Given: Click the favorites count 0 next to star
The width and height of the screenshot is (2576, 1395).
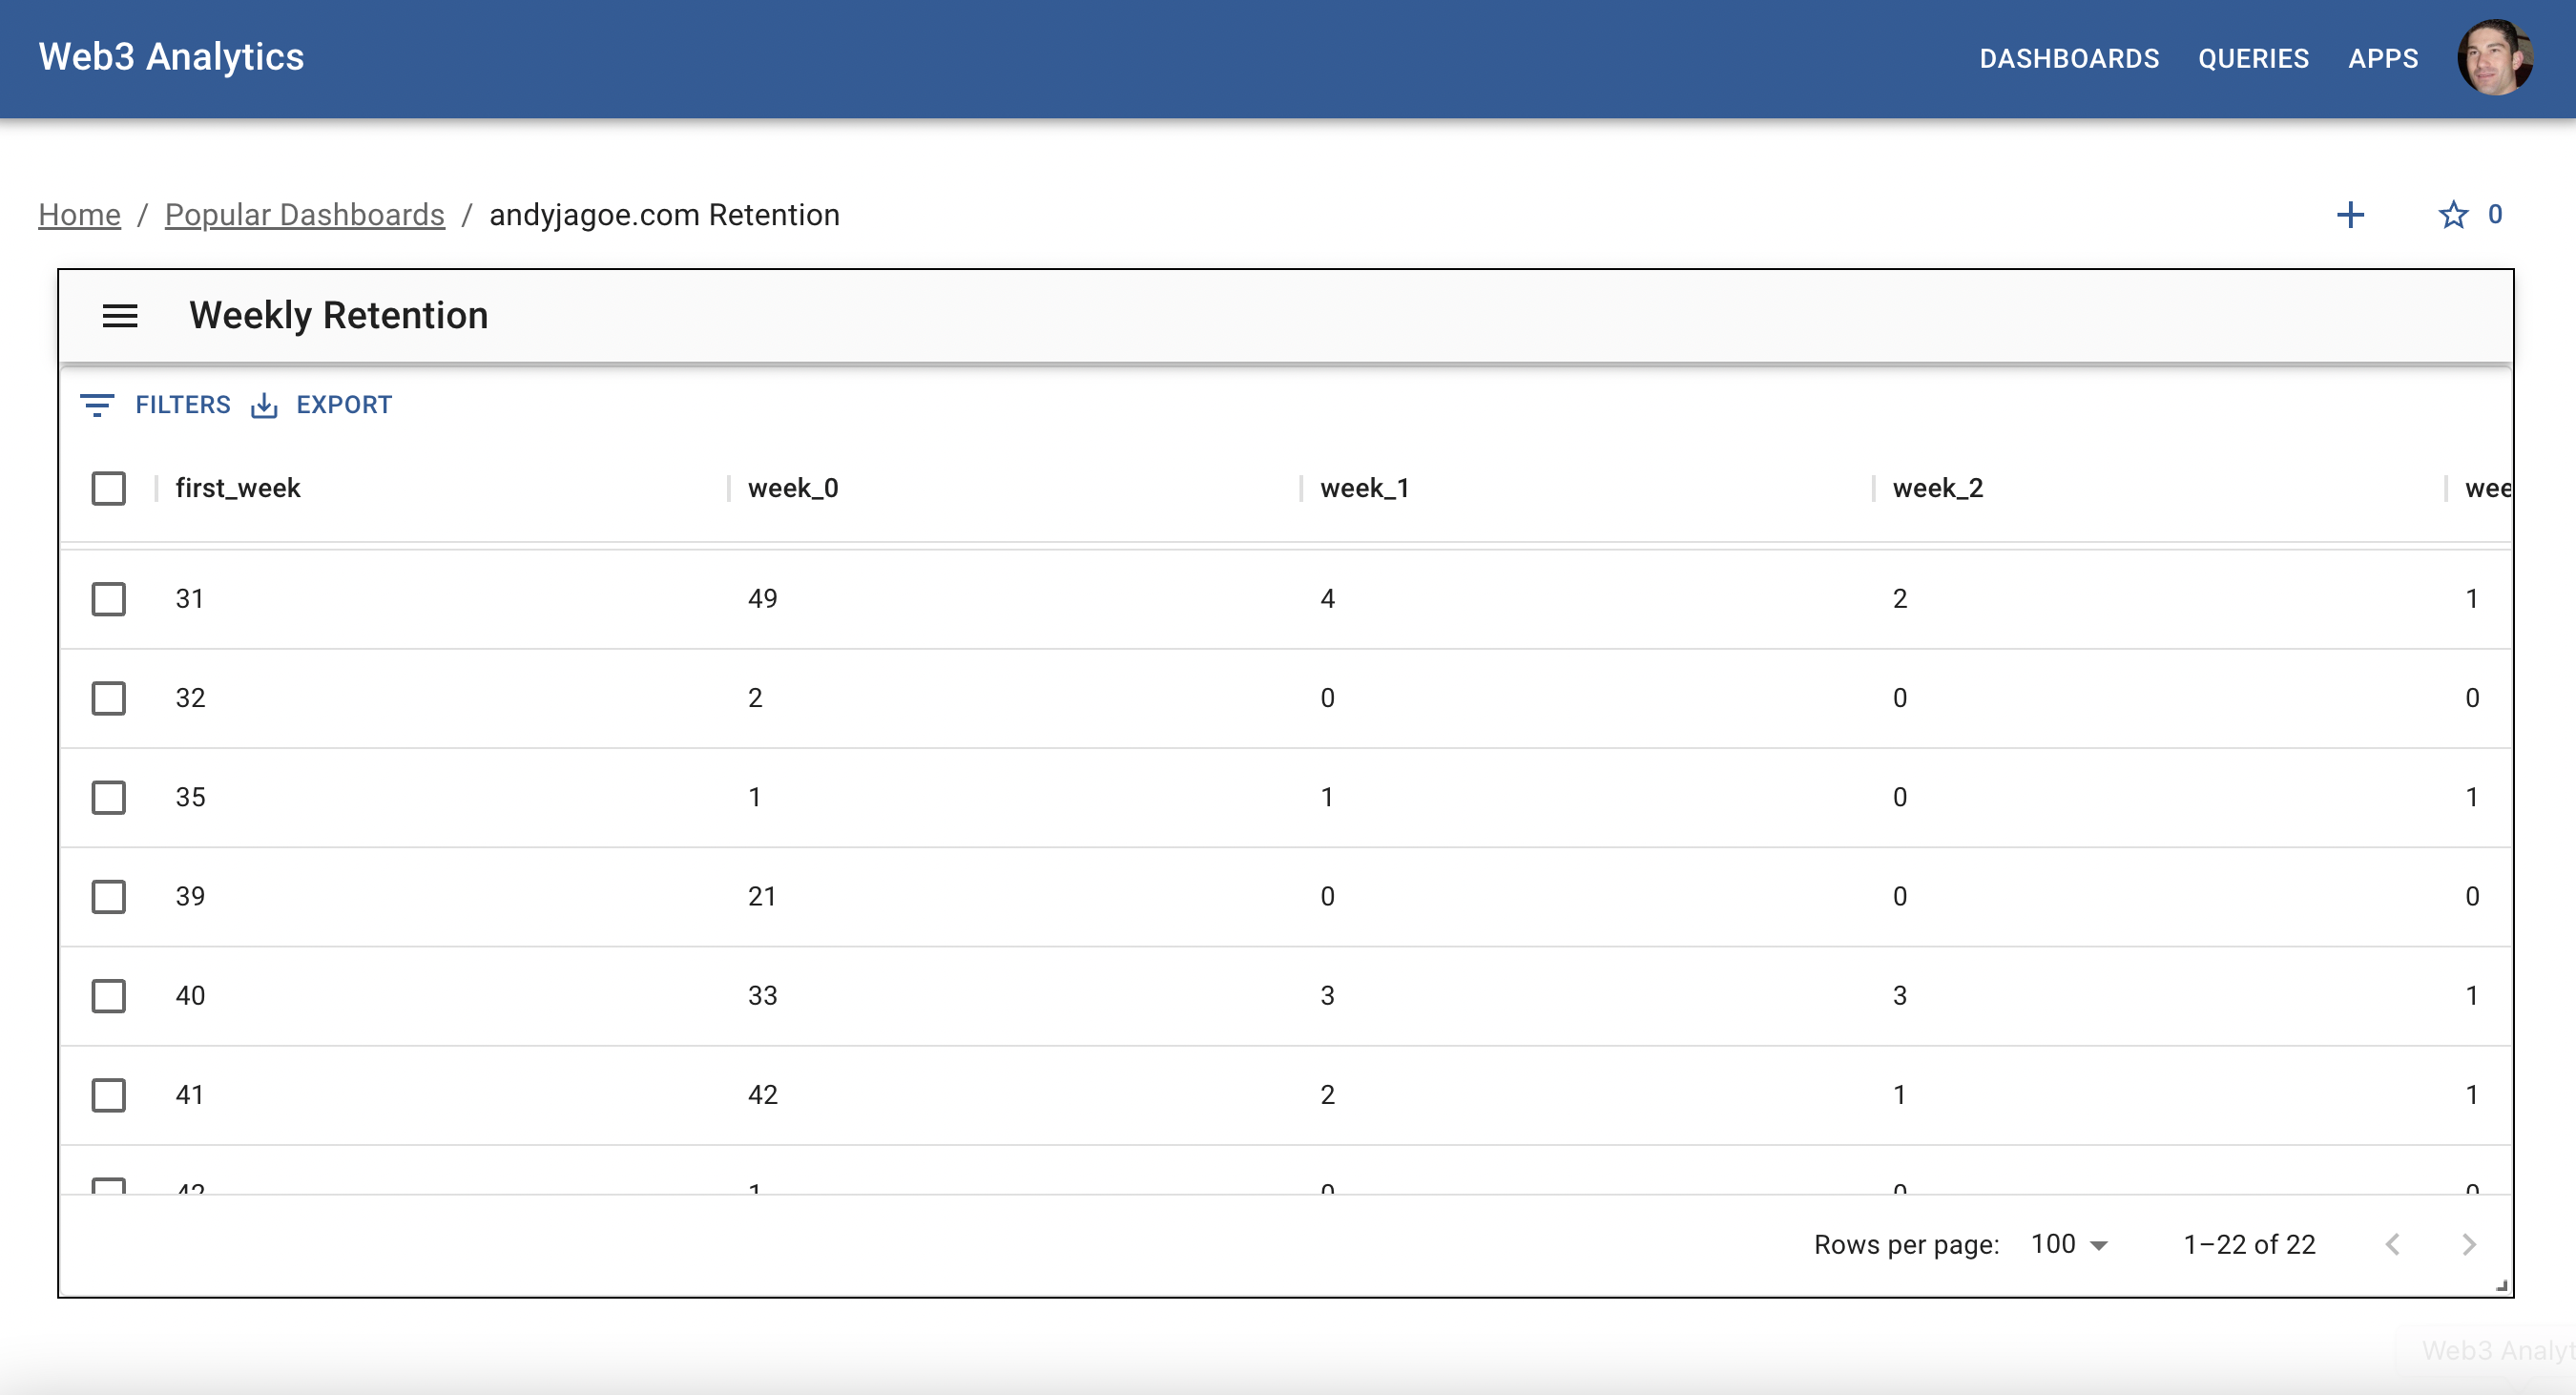Looking at the screenshot, I should click(2494, 214).
